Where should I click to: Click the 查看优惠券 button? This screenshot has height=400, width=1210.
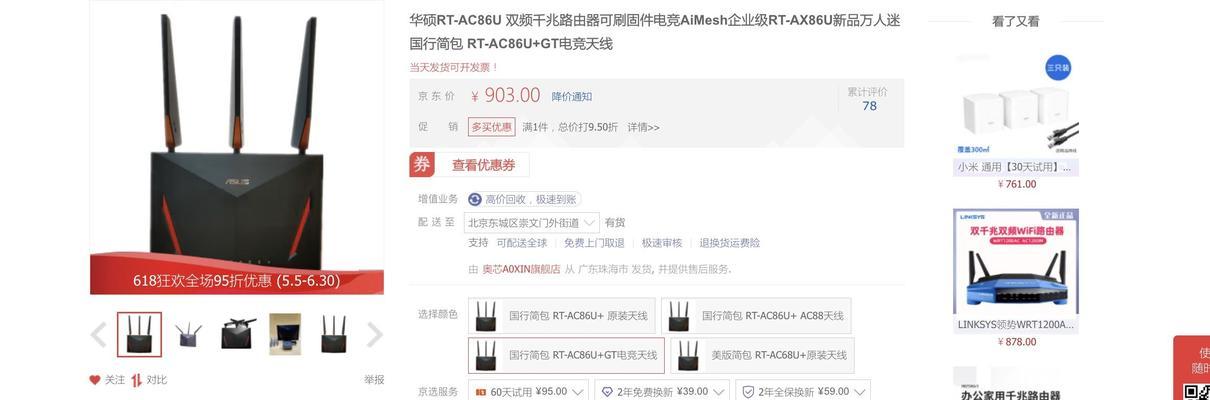482,165
